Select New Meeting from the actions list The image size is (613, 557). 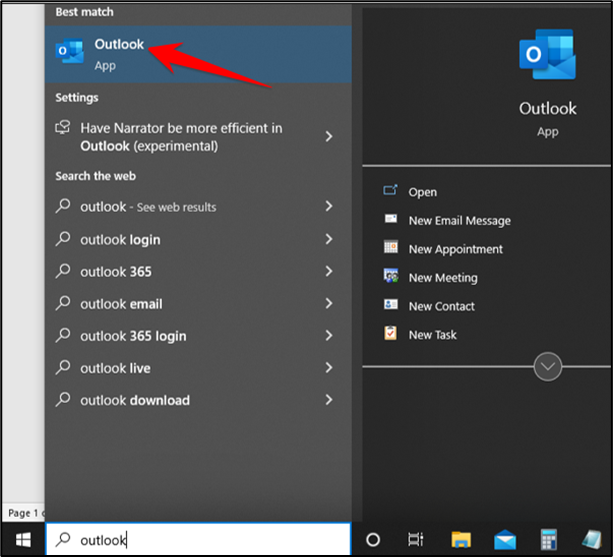pos(442,277)
